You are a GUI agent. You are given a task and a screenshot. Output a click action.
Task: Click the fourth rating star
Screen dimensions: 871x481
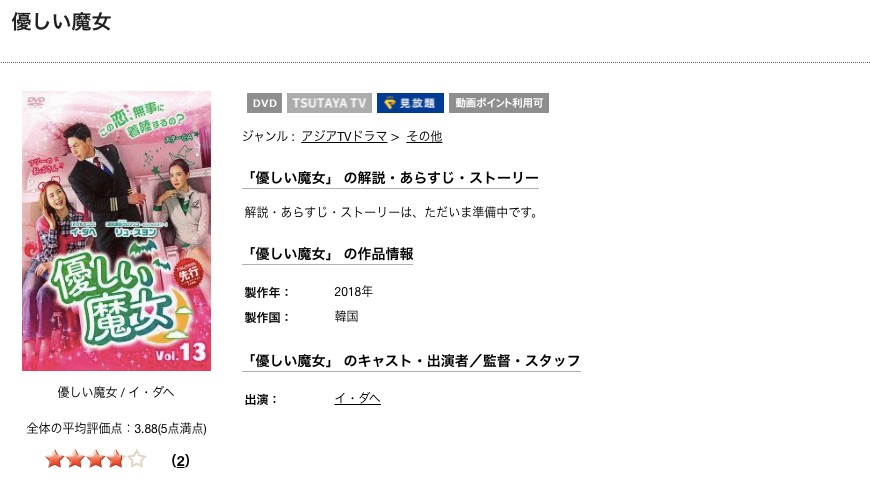(x=116, y=460)
